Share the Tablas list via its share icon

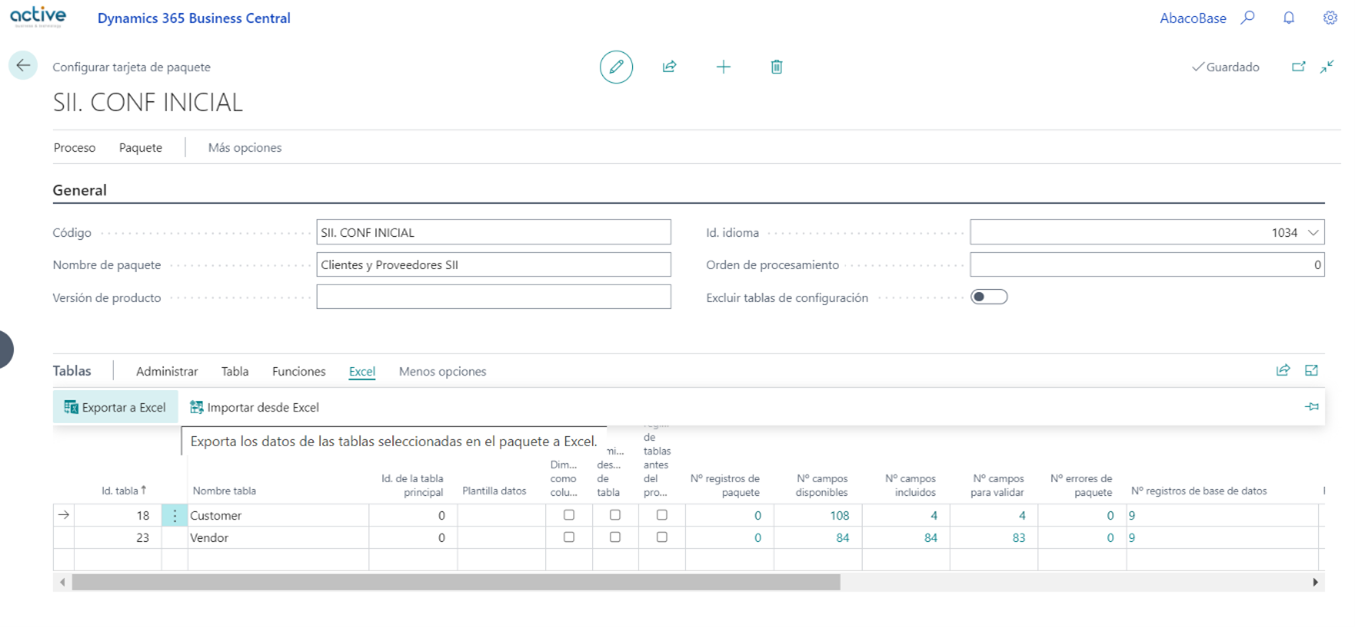pos(1283,371)
